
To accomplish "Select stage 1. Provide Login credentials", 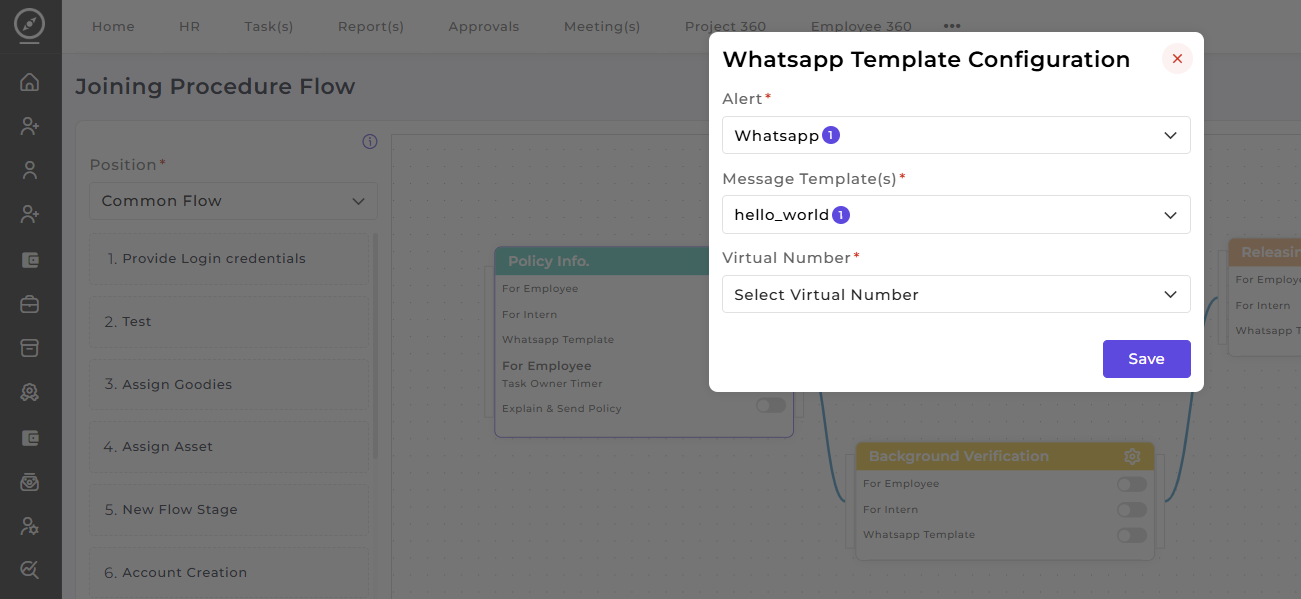I will 229,259.
